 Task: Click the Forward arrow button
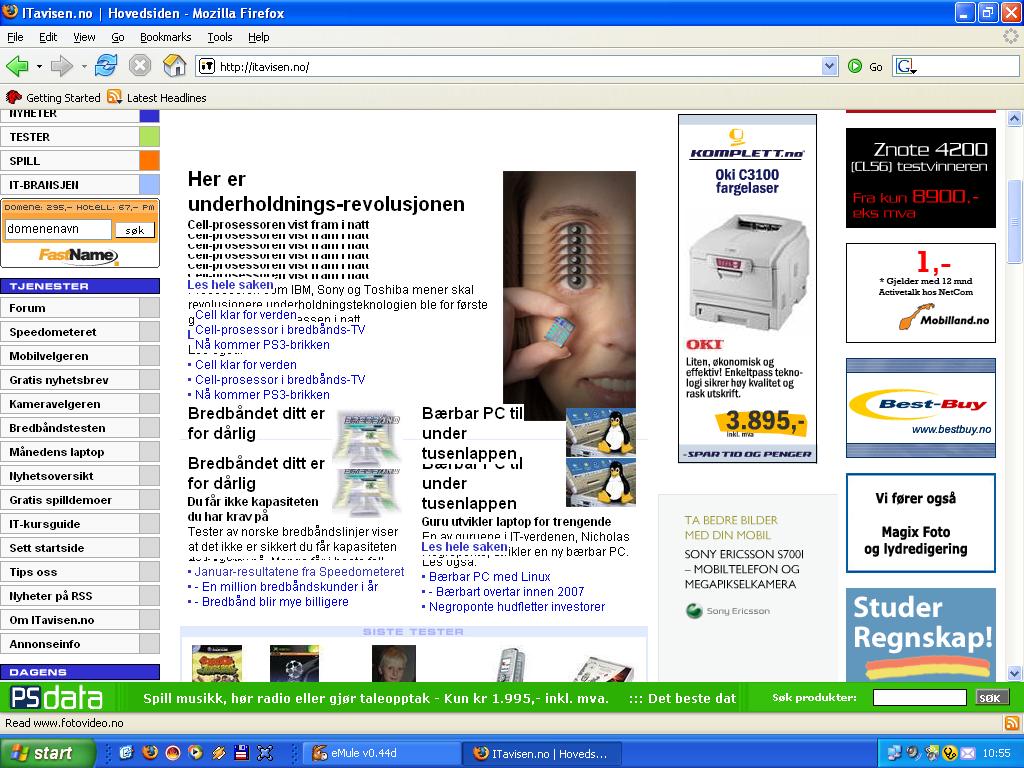[x=61, y=66]
